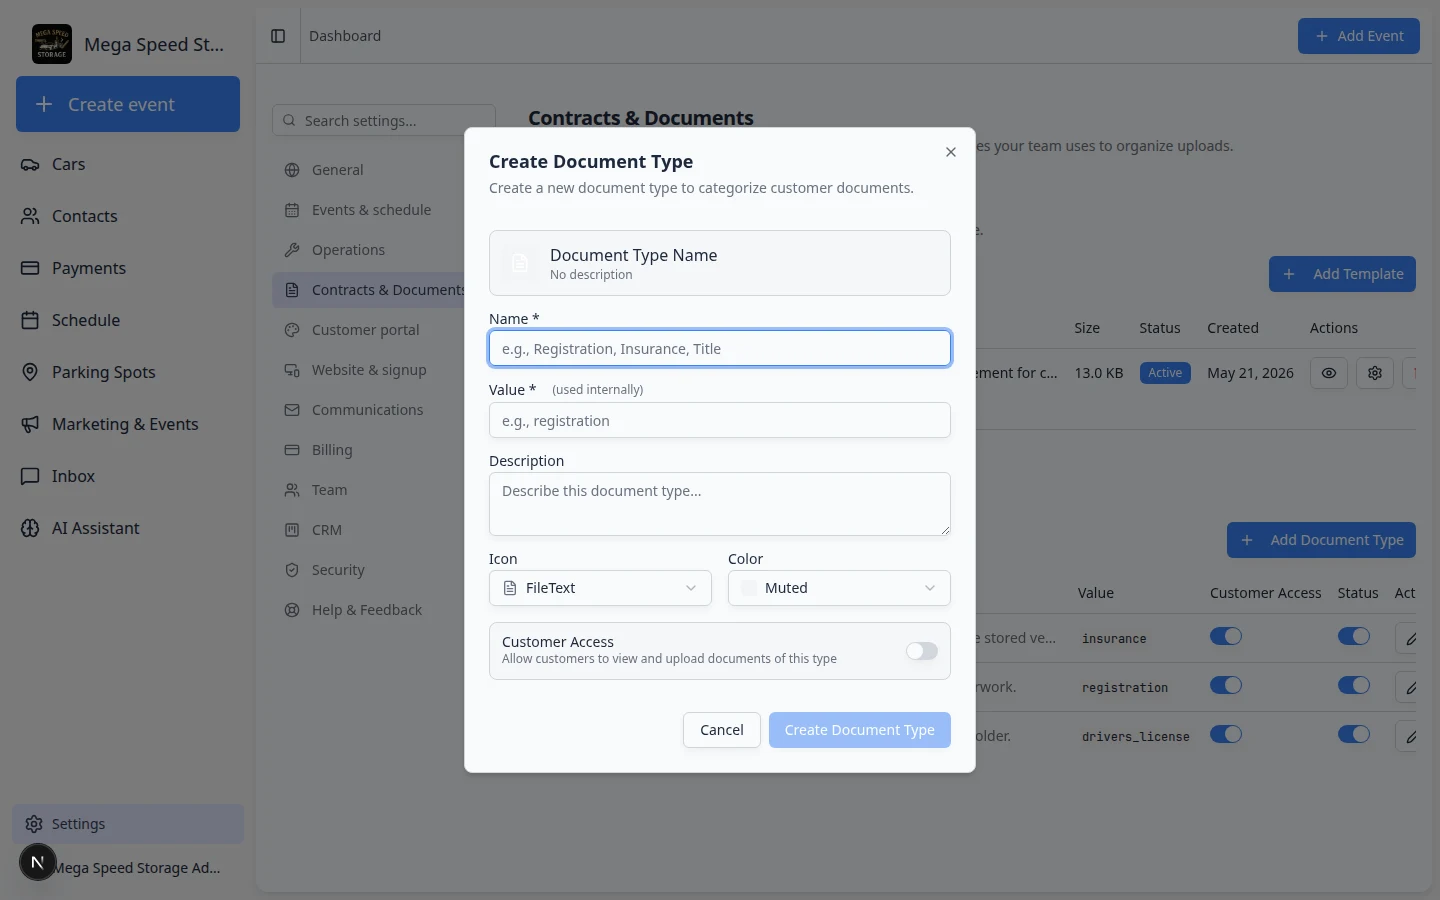Image resolution: width=1440 pixels, height=900 pixels.
Task: Click the Cars car icon in the sidebar
Action: tap(30, 164)
